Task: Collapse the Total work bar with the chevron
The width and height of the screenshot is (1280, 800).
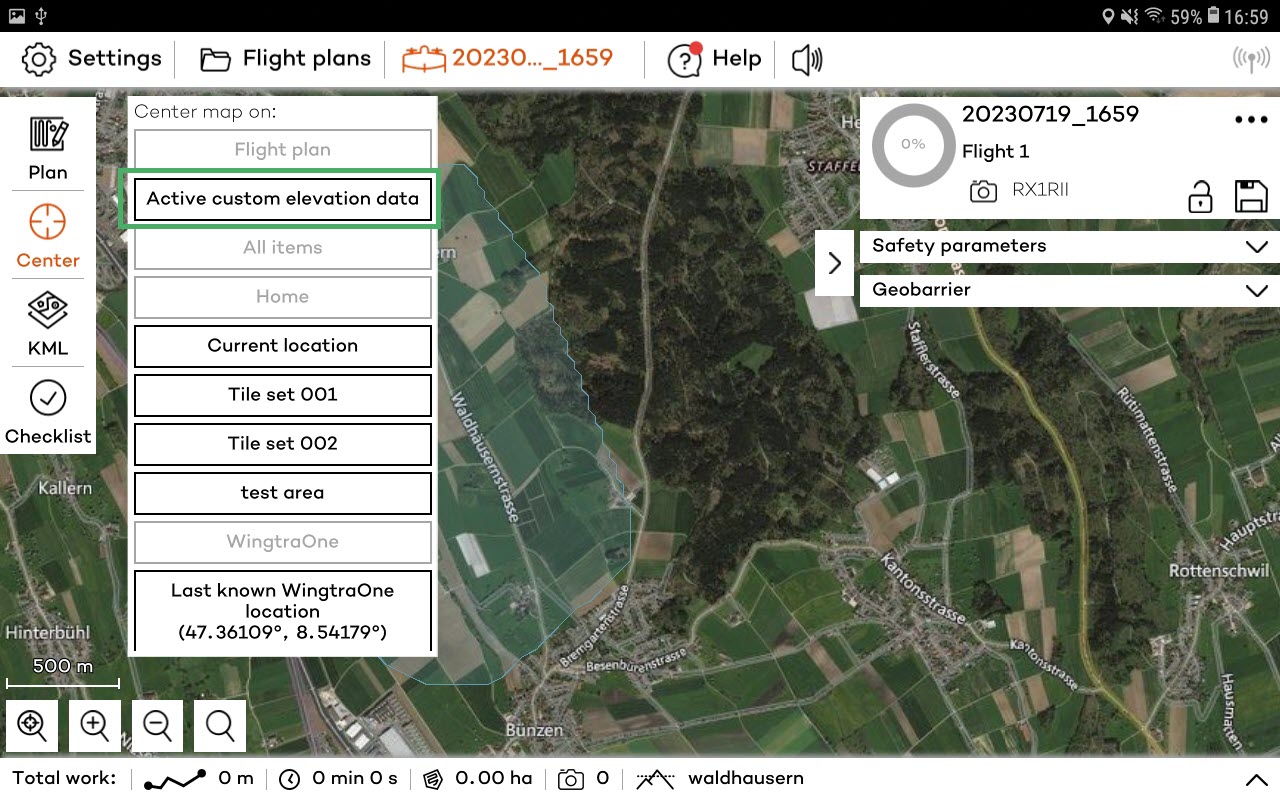Action: tap(1257, 778)
